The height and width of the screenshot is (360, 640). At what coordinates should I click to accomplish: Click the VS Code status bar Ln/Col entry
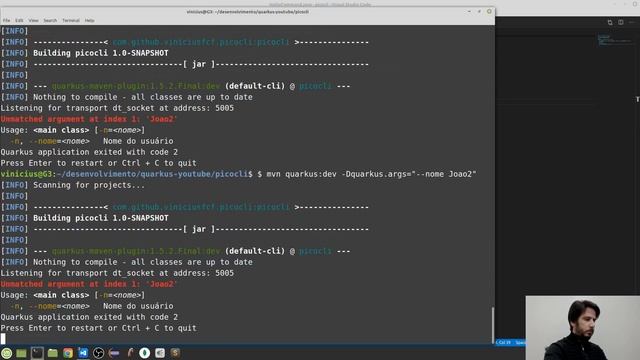pos(504,342)
